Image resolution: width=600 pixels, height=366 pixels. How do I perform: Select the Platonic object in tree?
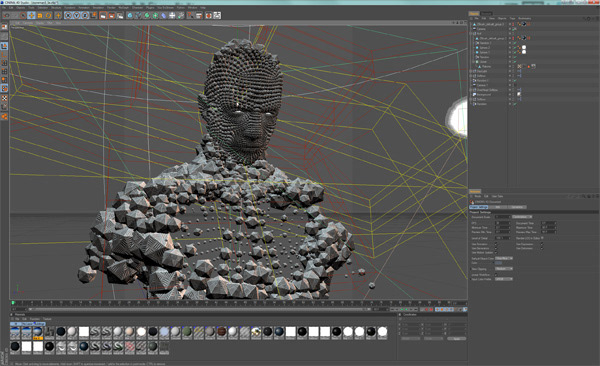click(x=486, y=67)
